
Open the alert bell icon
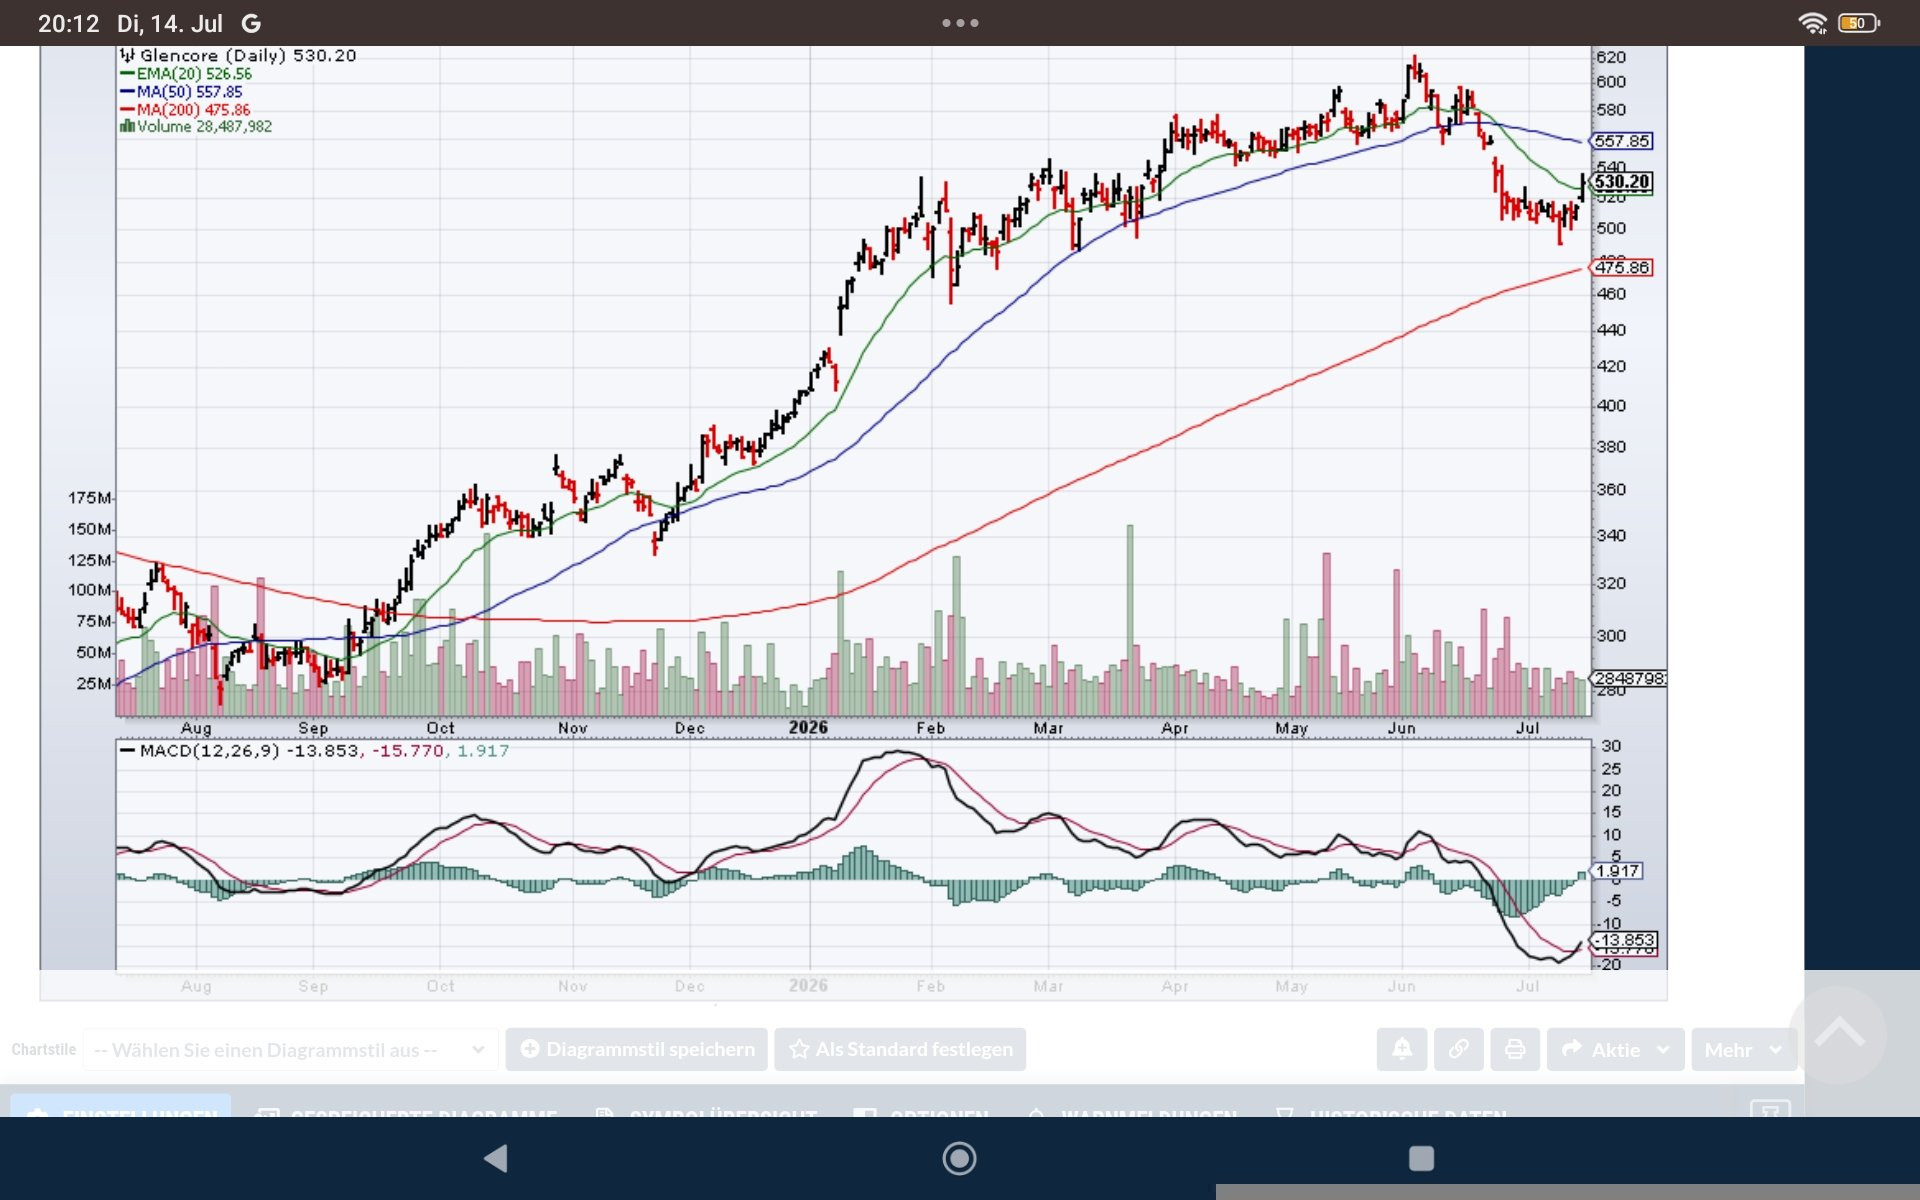pyautogui.click(x=1402, y=1049)
